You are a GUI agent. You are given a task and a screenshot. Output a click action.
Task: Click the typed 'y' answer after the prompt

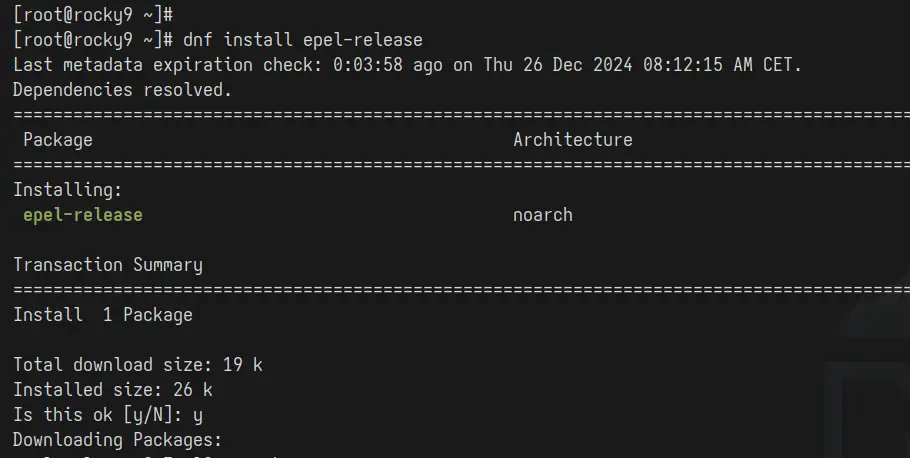coord(198,416)
